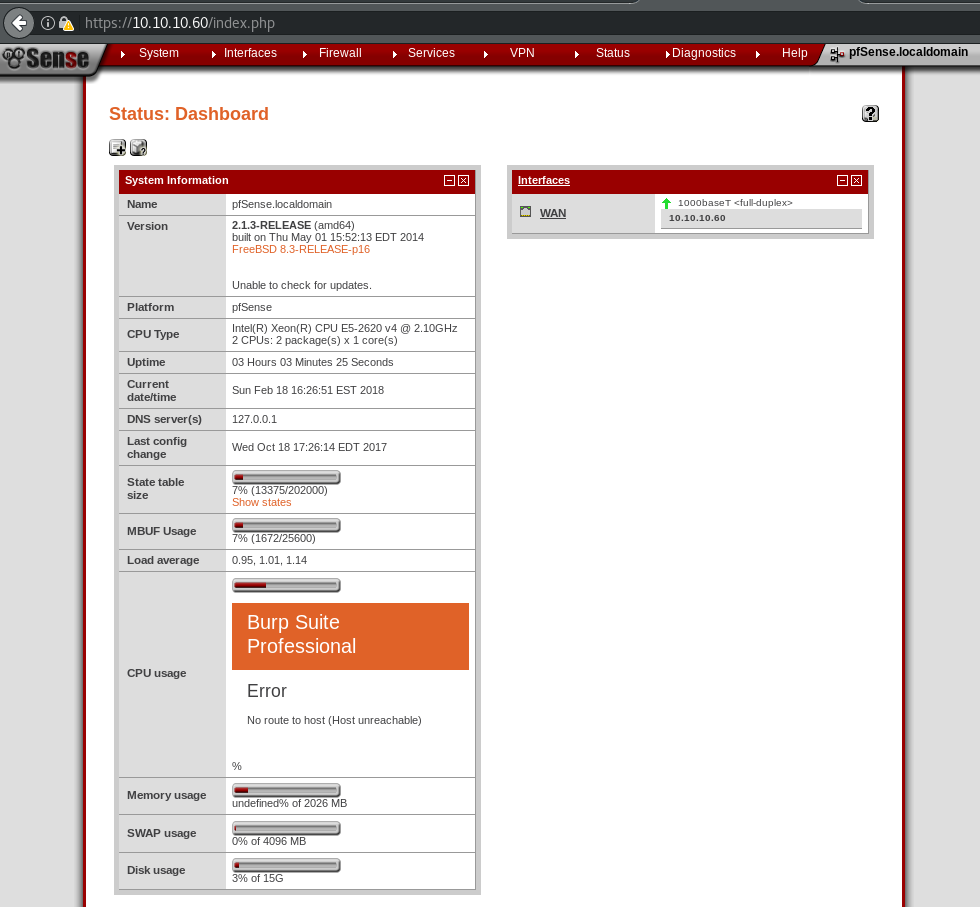The width and height of the screenshot is (980, 907).
Task: Open the Firewall menu
Action: [340, 53]
